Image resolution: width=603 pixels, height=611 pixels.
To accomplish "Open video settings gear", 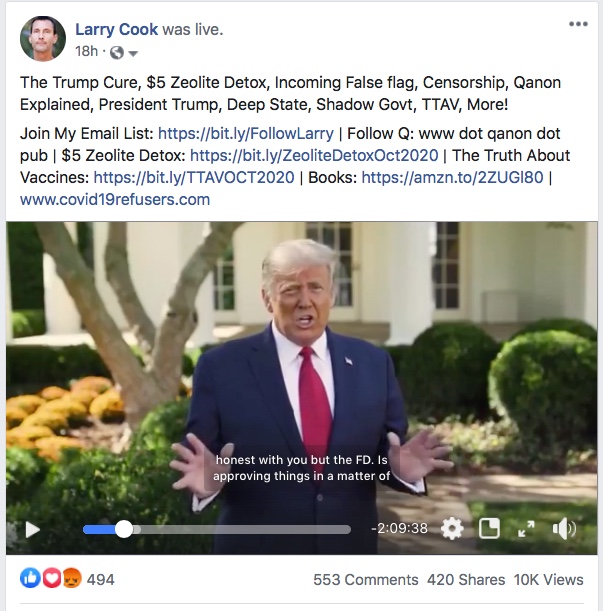I will 452,529.
